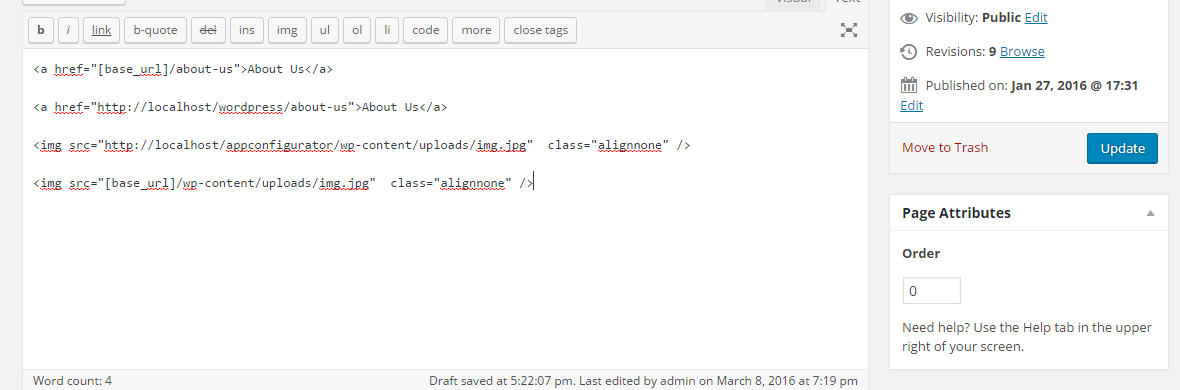Viewport: 1180px width, 390px height.
Task: Insert list item with li button
Action: (387, 30)
